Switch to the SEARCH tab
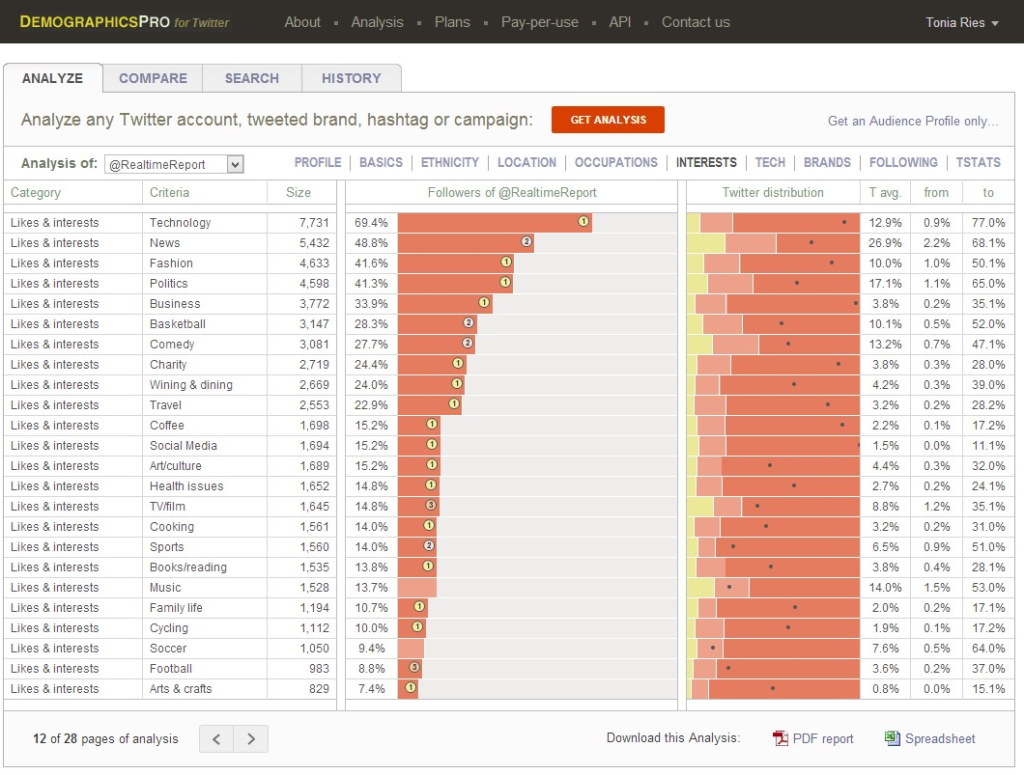 click(252, 78)
